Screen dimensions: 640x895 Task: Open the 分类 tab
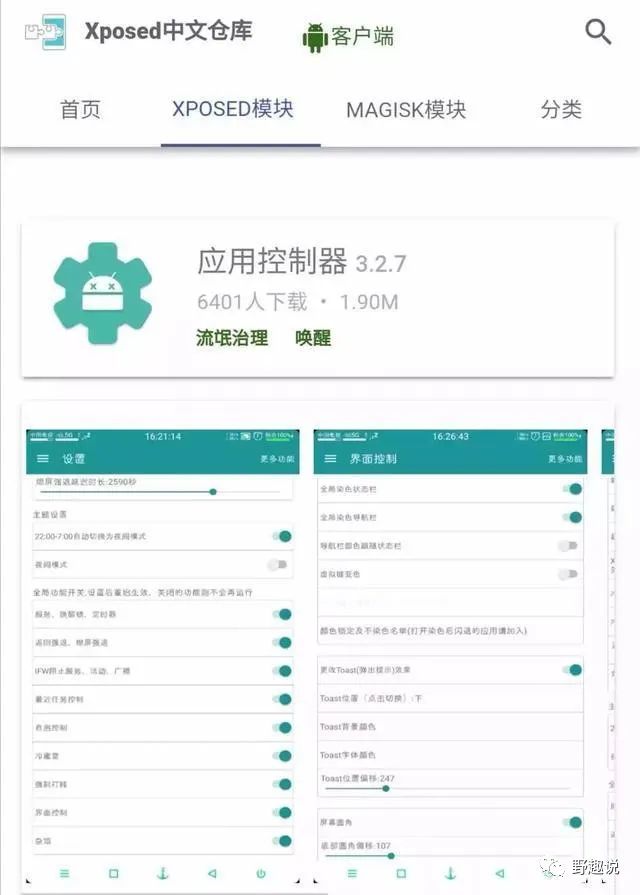561,109
